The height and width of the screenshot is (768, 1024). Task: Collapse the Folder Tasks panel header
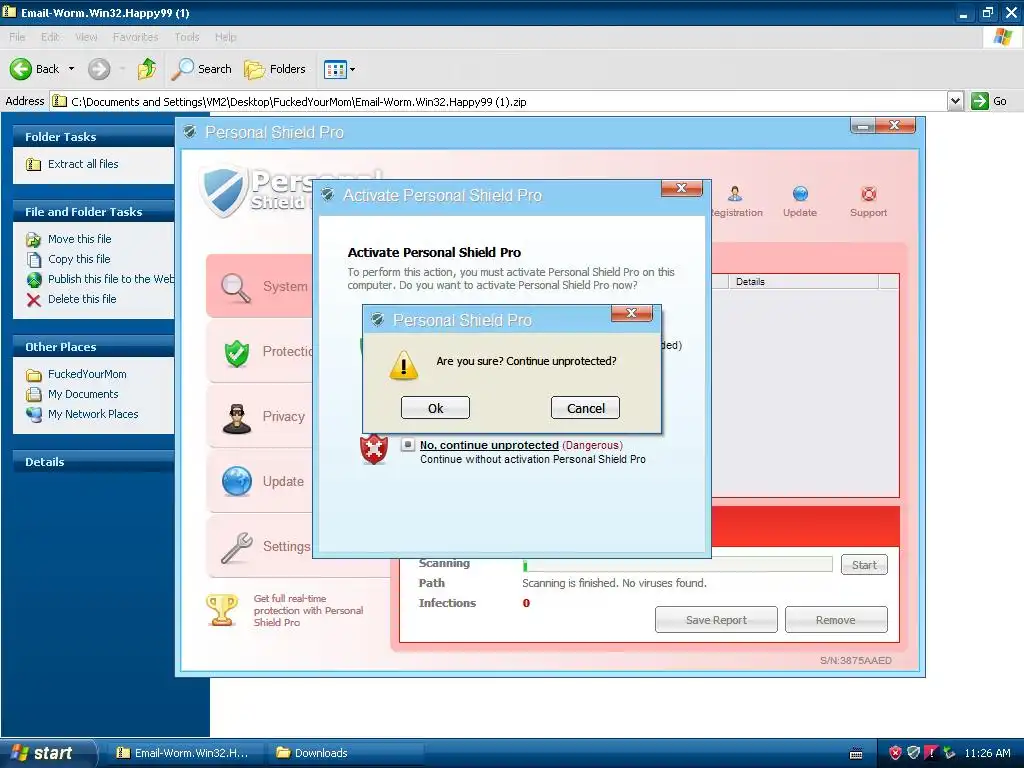click(x=93, y=136)
